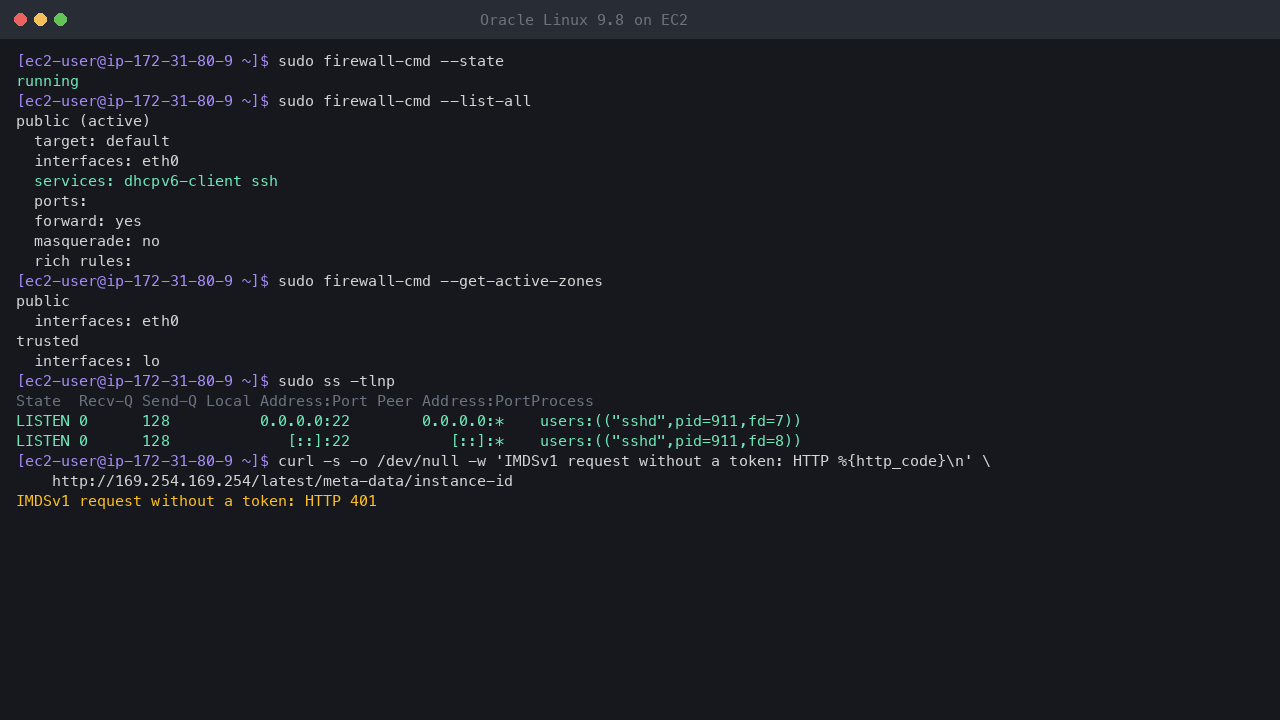Select the 'HTTP 401' result output line
The width and height of the screenshot is (1280, 720).
(196, 501)
